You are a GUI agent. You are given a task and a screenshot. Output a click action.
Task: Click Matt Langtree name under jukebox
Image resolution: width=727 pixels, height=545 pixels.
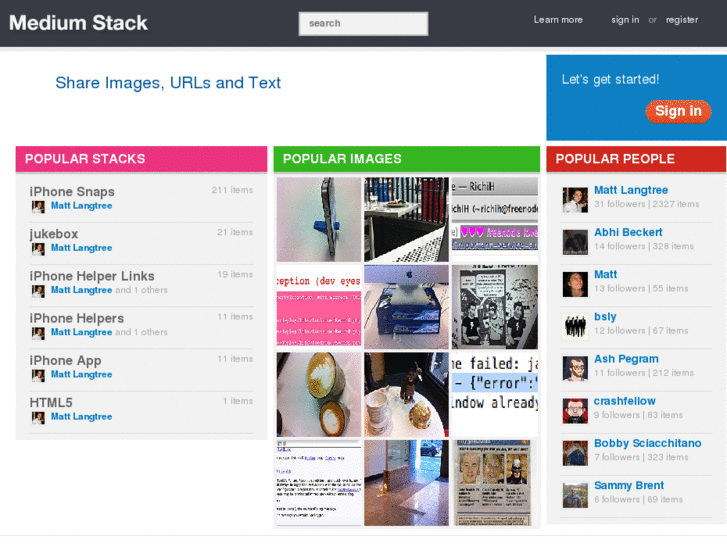click(x=82, y=248)
